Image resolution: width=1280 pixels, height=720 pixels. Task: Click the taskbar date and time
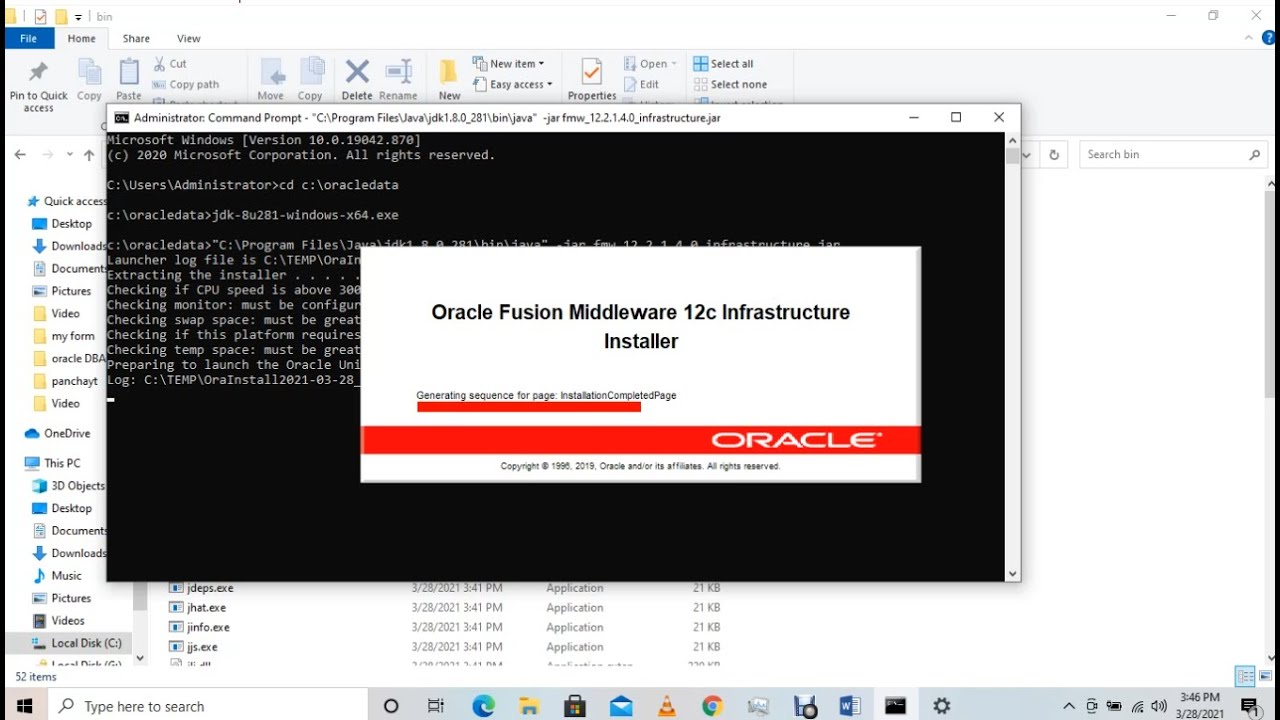[x=1201, y=706]
